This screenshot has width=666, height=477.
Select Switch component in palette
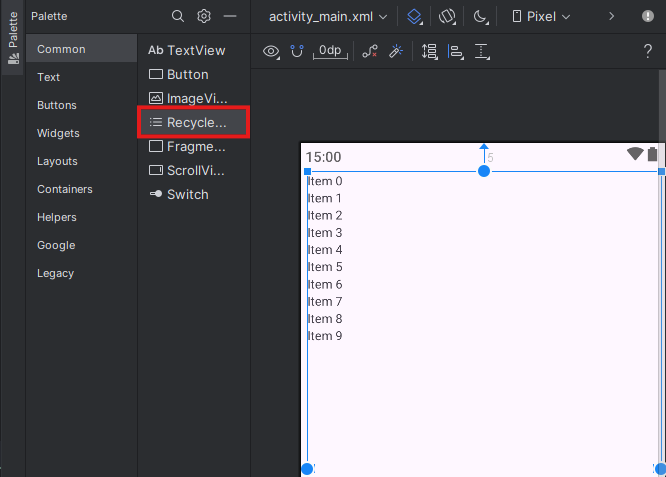coord(187,194)
